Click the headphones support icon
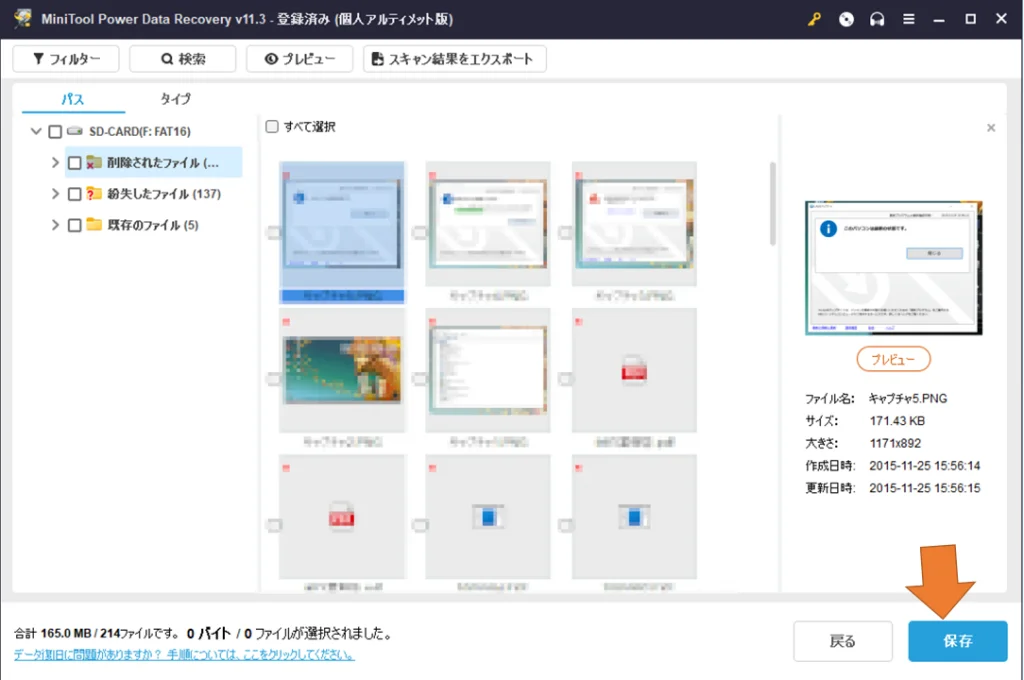The height and width of the screenshot is (680, 1024). click(x=877, y=19)
